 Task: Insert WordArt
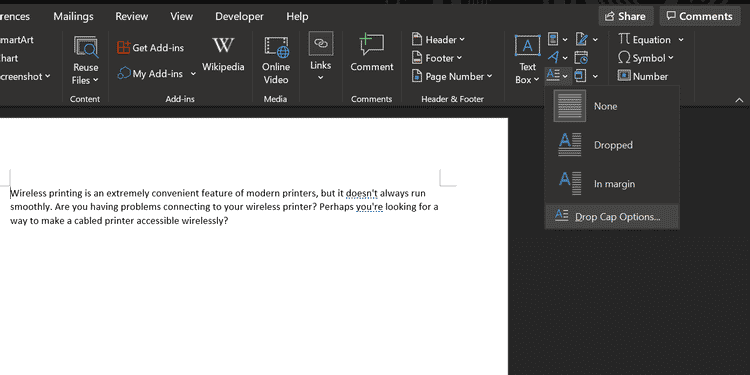point(553,57)
